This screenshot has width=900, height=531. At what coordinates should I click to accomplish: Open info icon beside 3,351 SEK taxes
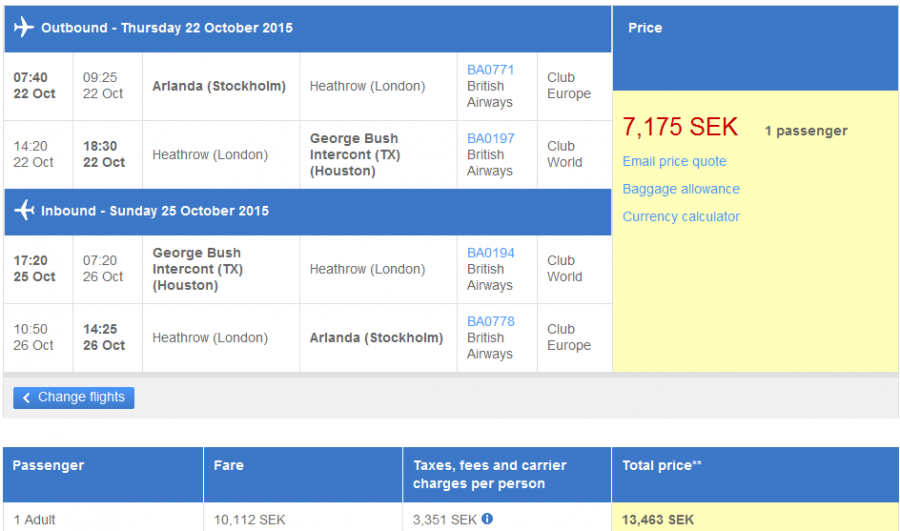coord(487,519)
